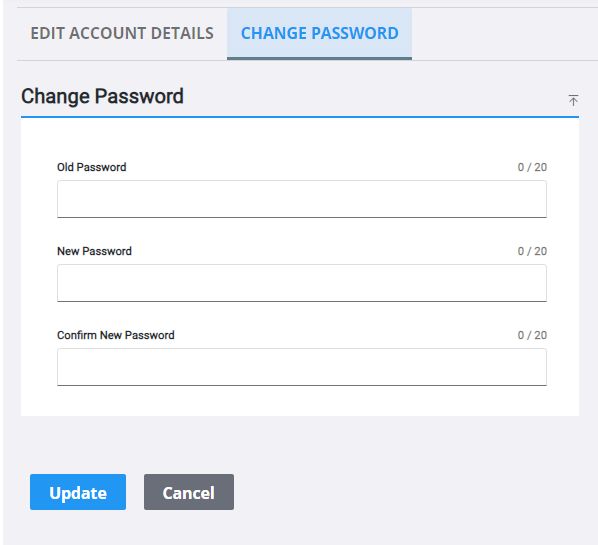Cancel the password change
This screenshot has width=598, height=545.
coord(189,492)
